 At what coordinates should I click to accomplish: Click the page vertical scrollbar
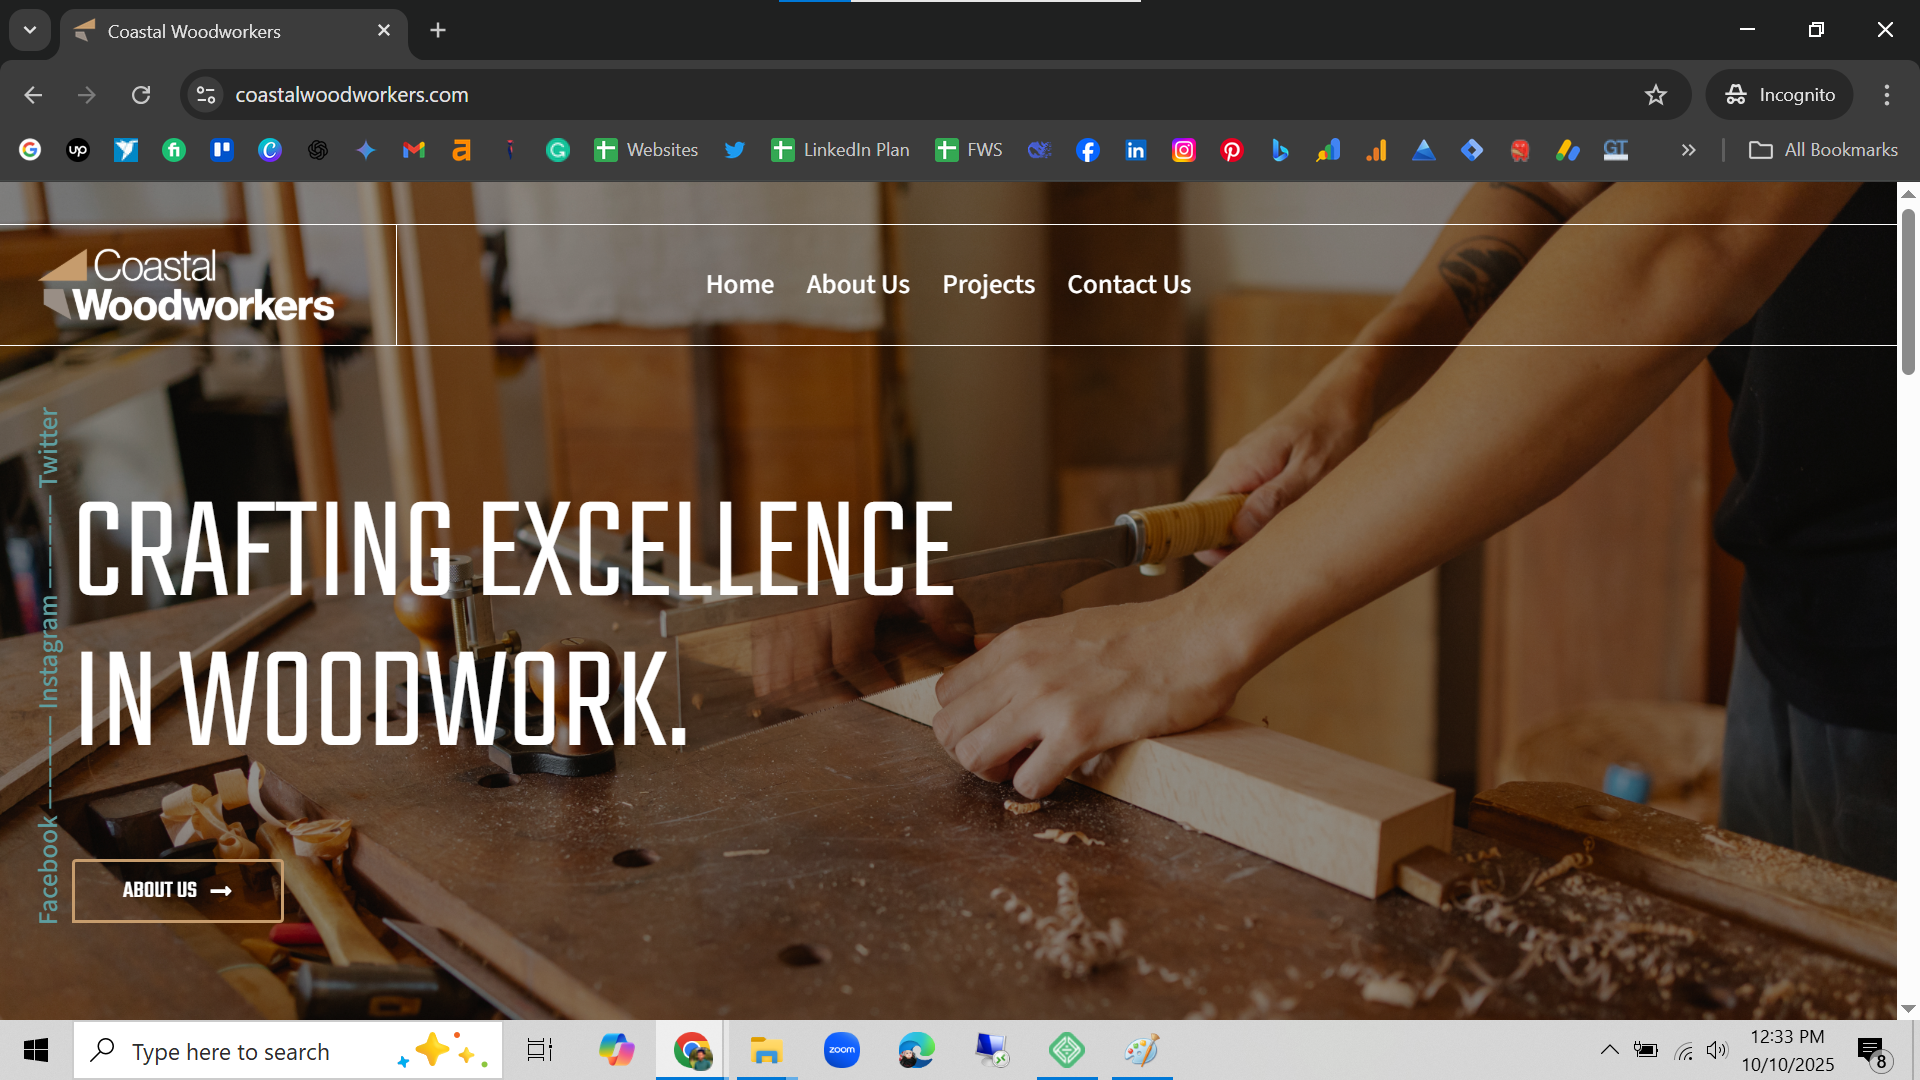tap(1908, 292)
